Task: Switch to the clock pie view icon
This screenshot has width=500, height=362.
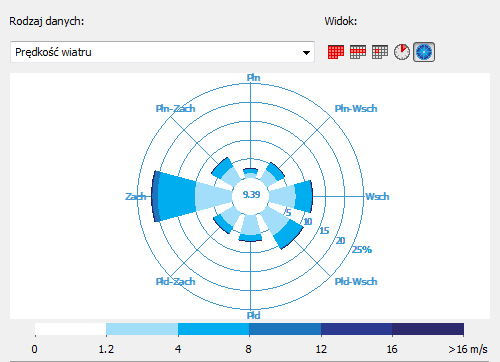Action: pyautogui.click(x=402, y=52)
